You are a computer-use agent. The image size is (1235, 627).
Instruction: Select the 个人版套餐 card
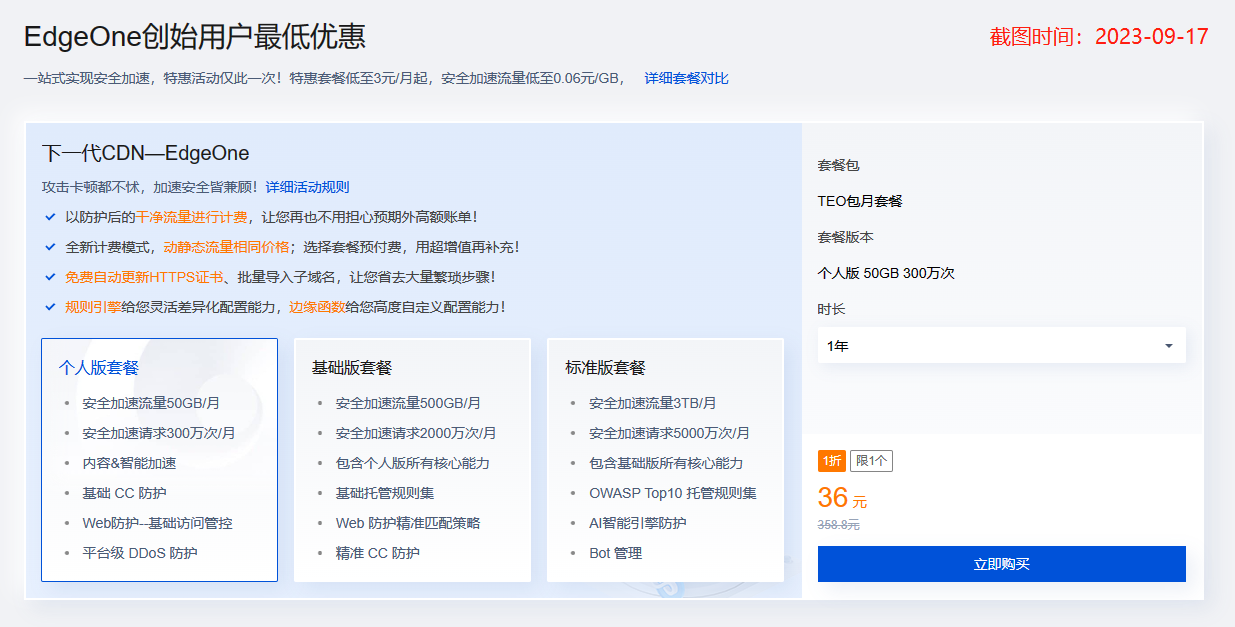pos(159,460)
